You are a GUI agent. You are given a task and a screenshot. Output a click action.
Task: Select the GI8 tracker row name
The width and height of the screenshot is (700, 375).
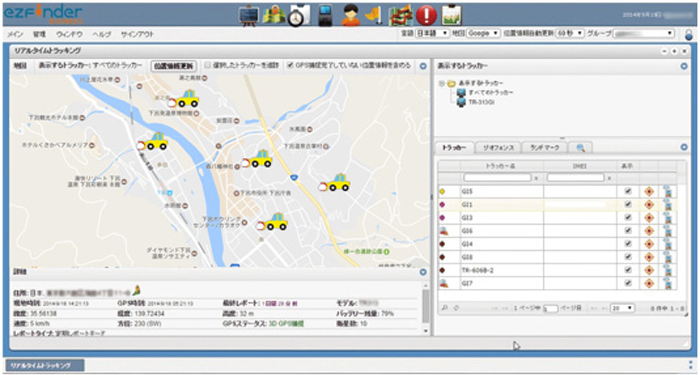467,257
